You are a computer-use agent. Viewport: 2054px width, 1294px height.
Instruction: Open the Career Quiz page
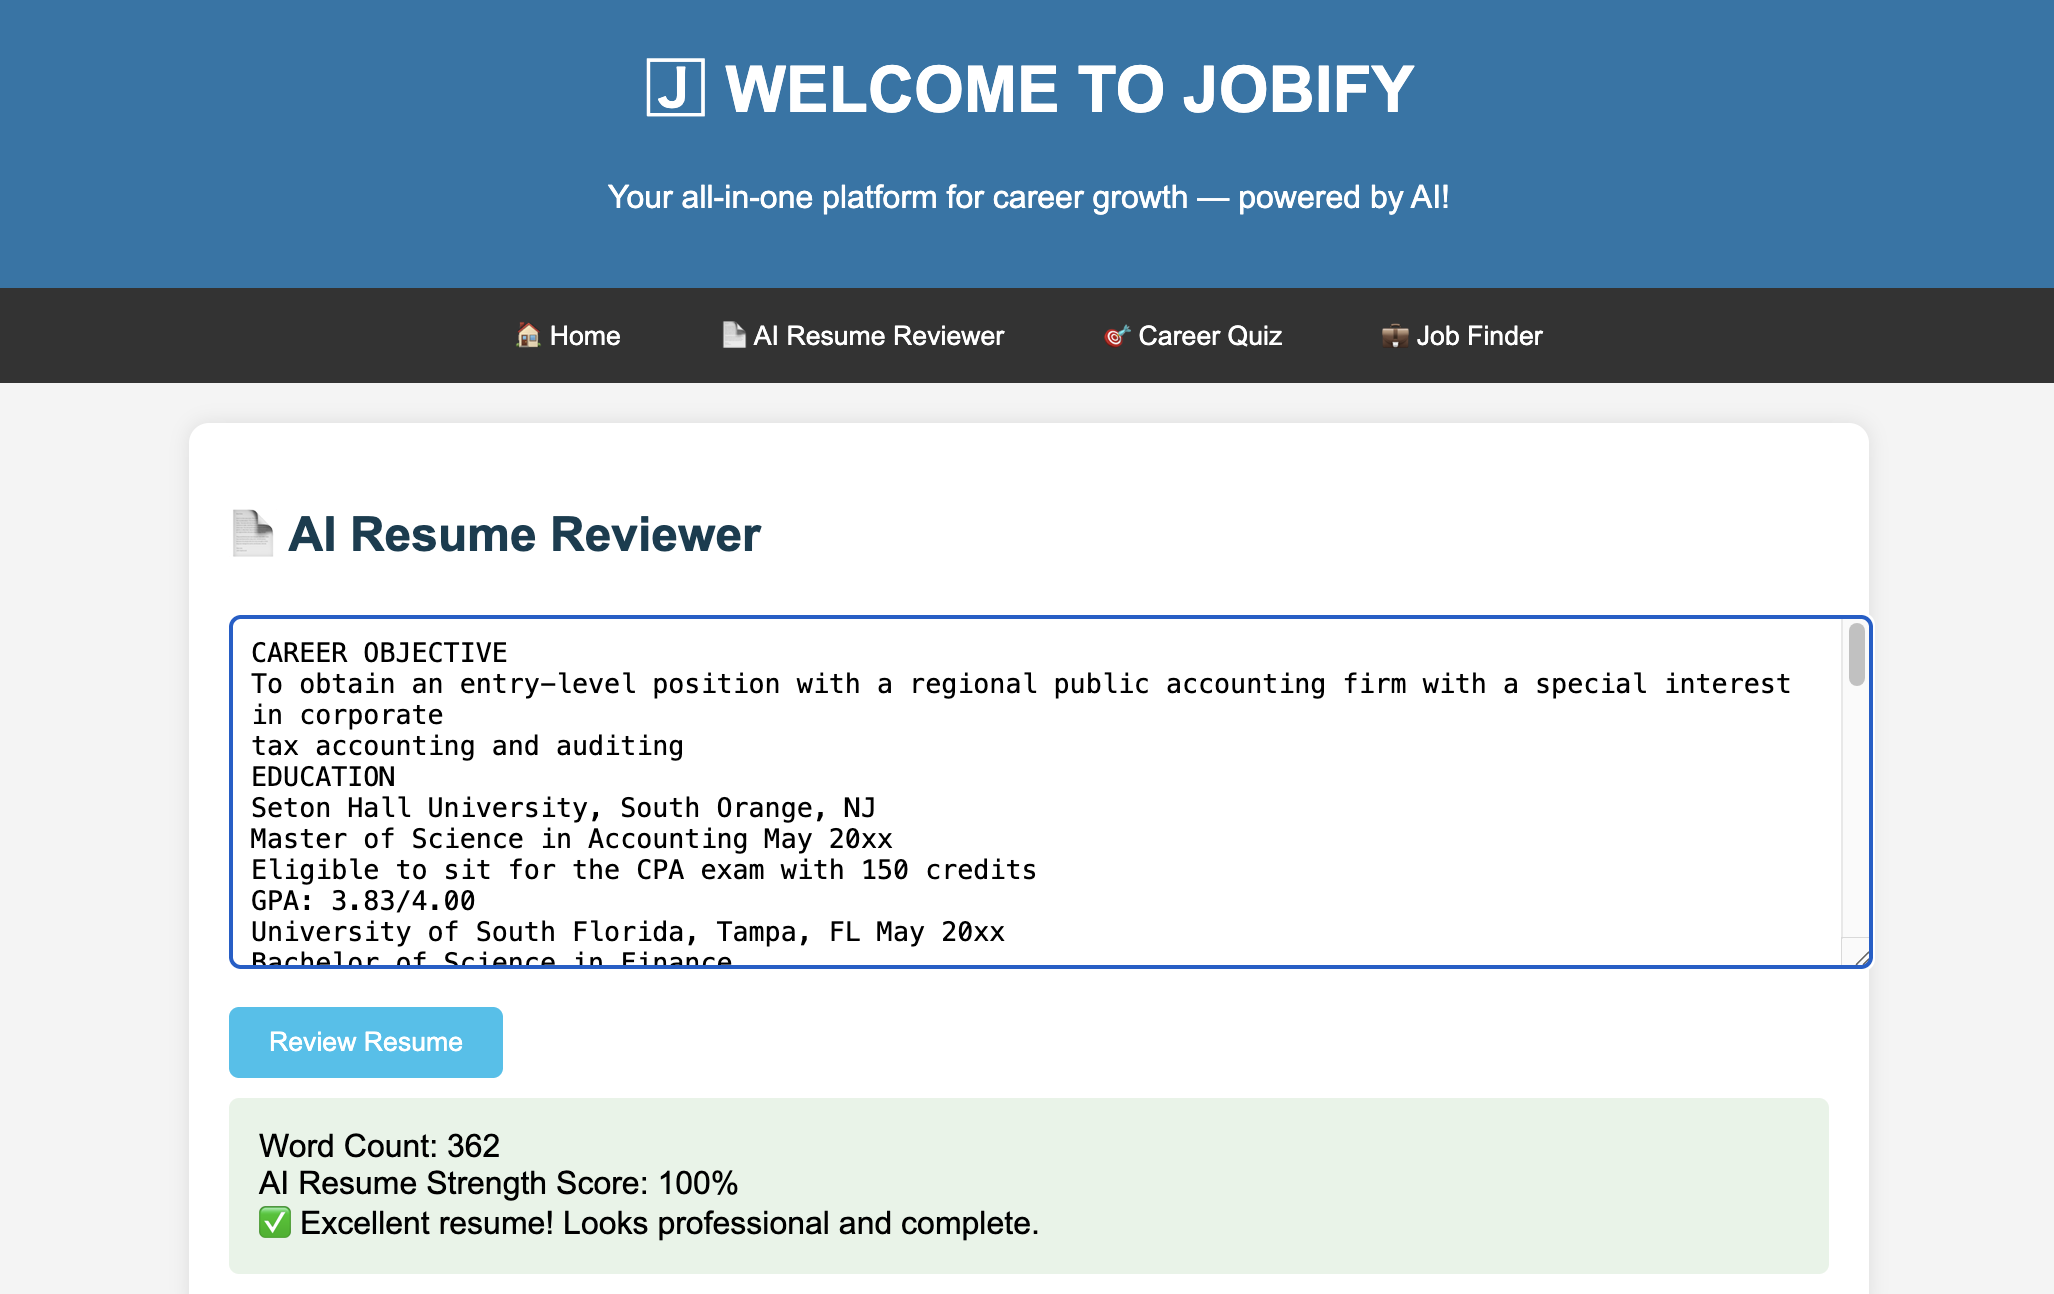coord(1209,336)
